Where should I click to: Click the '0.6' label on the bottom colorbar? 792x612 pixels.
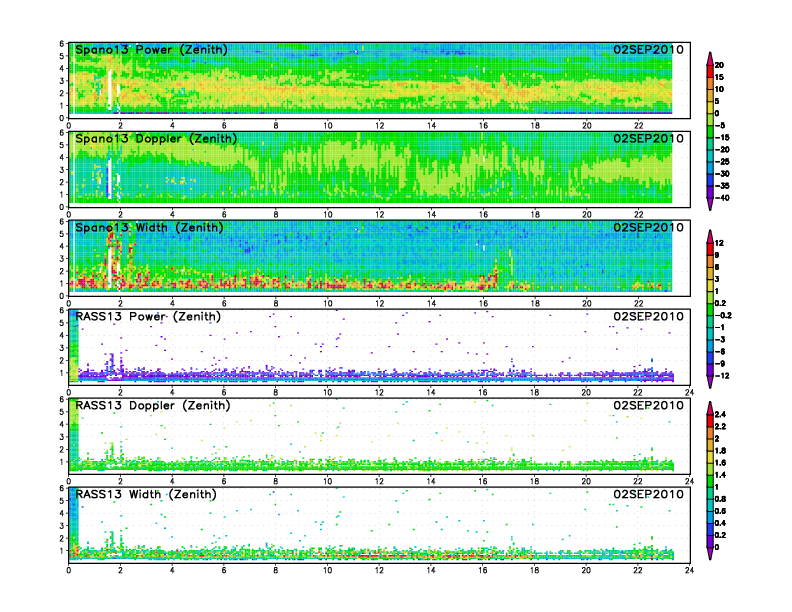tap(720, 511)
